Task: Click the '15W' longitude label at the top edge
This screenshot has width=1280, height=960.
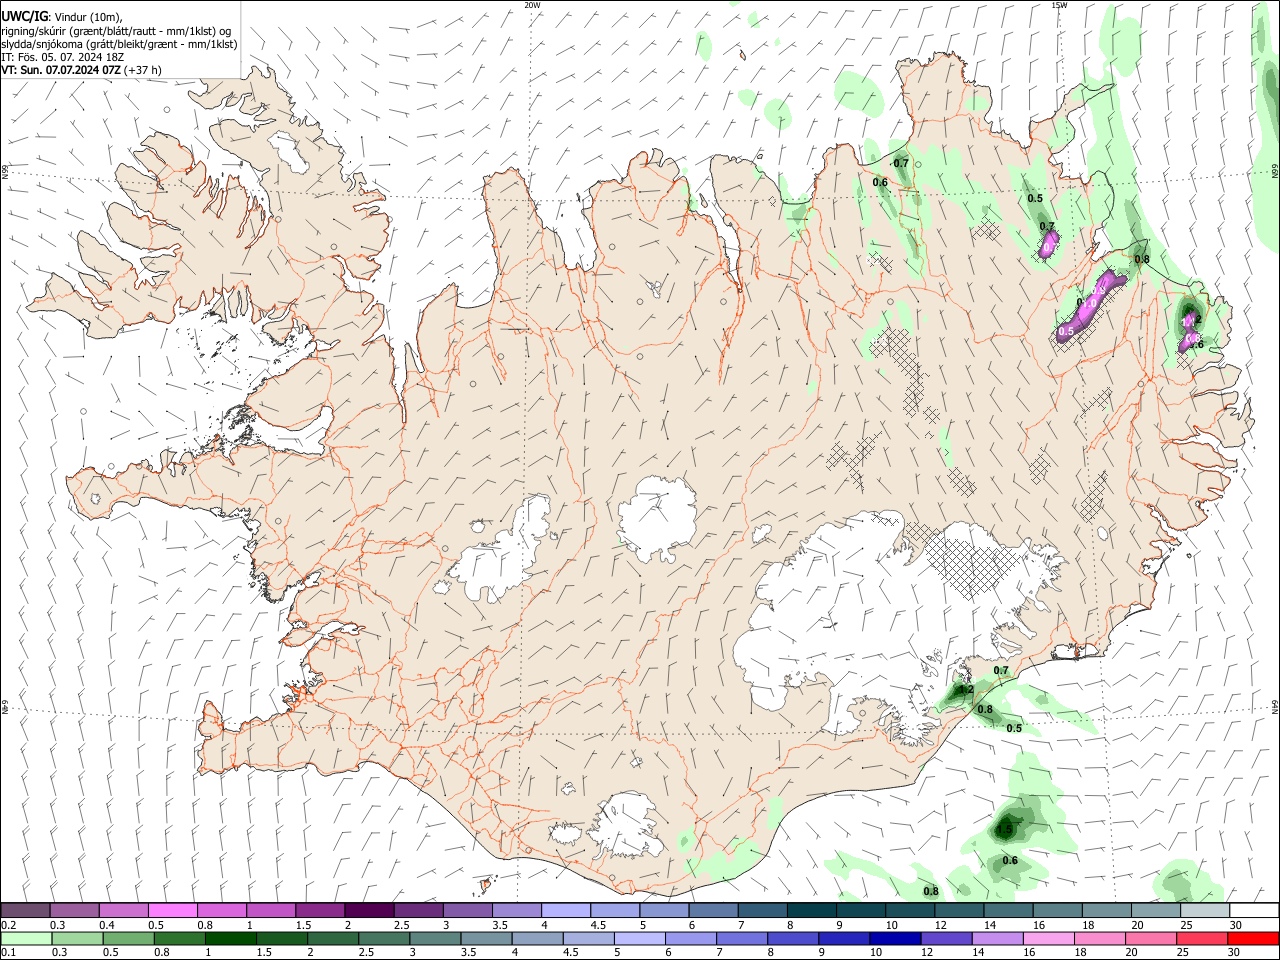Action: click(1059, 5)
